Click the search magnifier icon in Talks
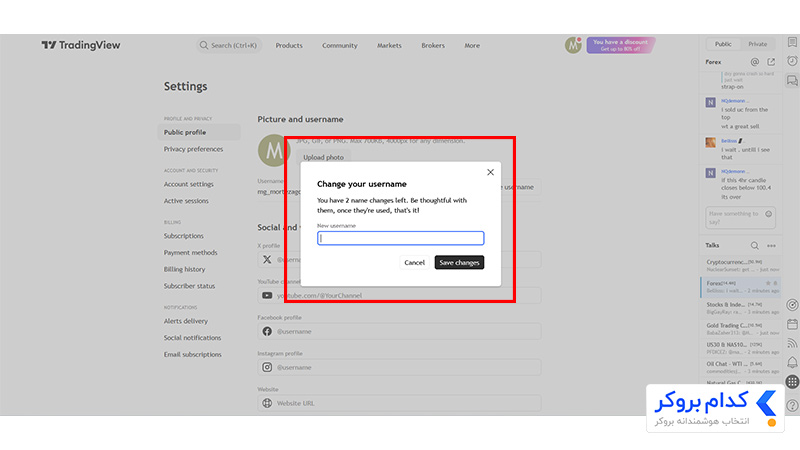This screenshot has width=800, height=450. 755,245
